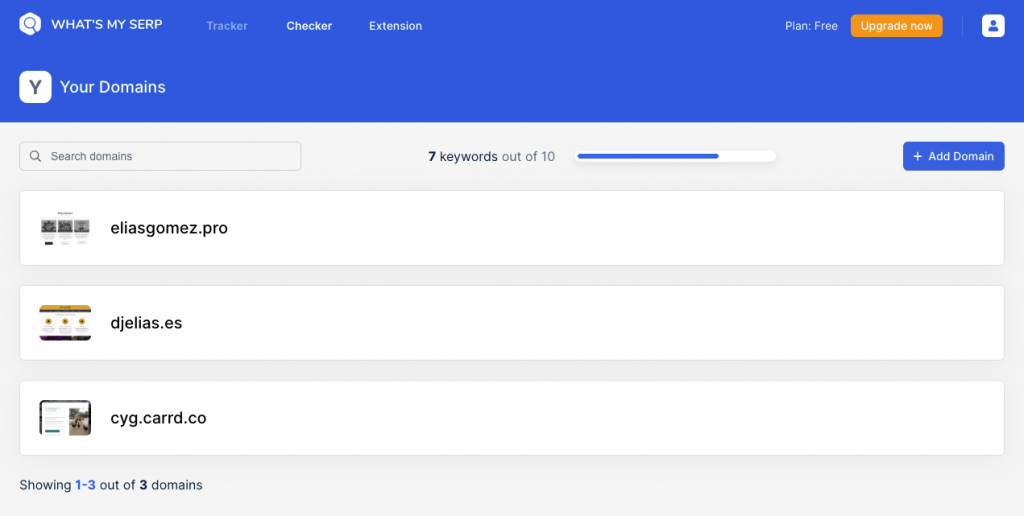Open the djelias.es site thumbnail

pyautogui.click(x=65, y=323)
